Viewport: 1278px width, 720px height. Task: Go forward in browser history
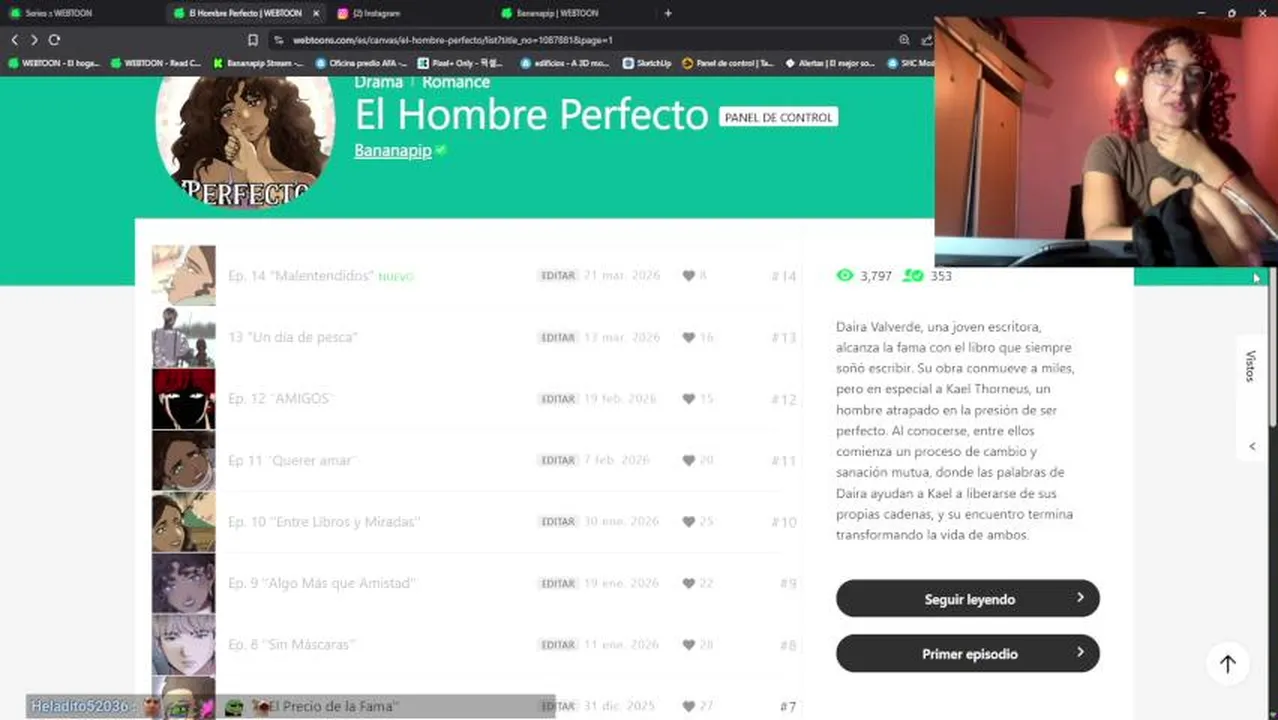point(34,40)
